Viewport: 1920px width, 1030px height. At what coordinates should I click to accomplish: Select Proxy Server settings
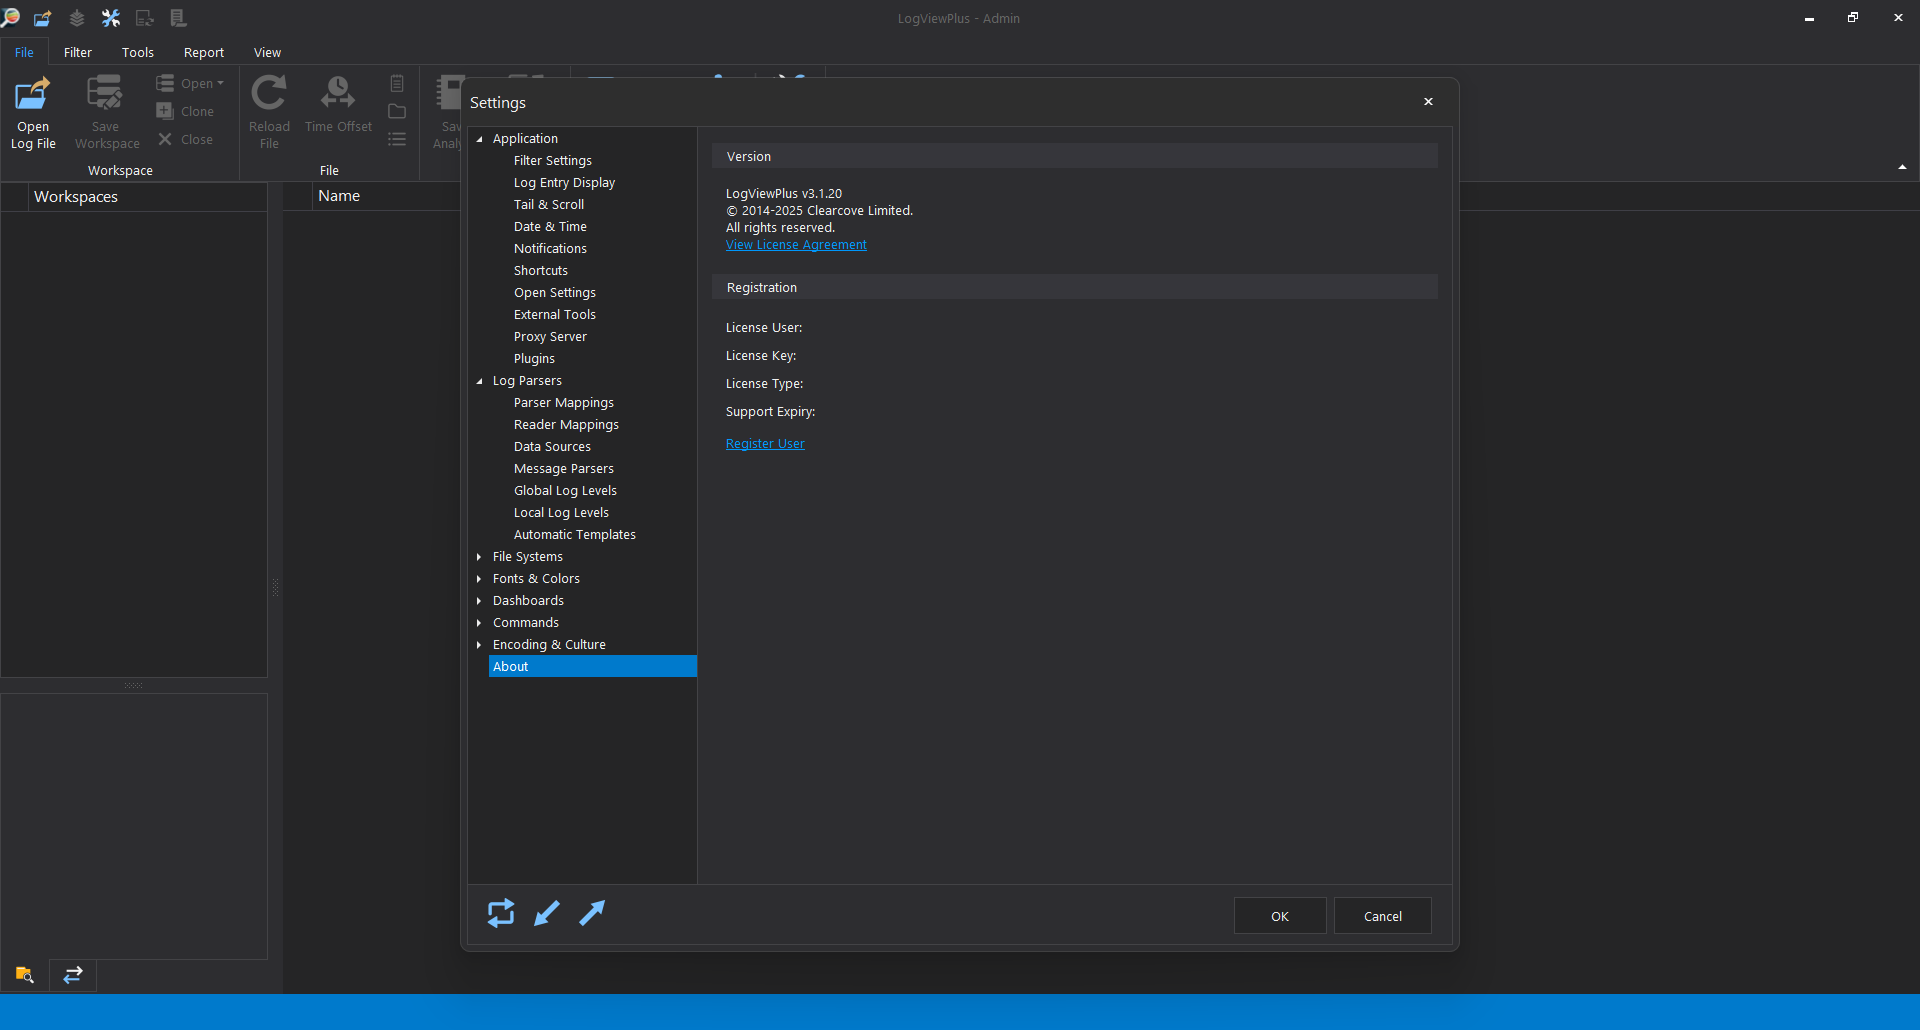(550, 337)
